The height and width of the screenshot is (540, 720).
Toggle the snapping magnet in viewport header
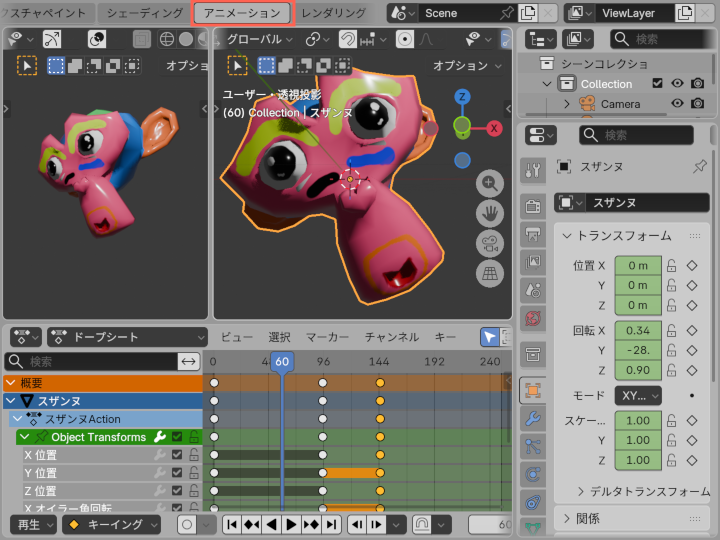click(348, 39)
